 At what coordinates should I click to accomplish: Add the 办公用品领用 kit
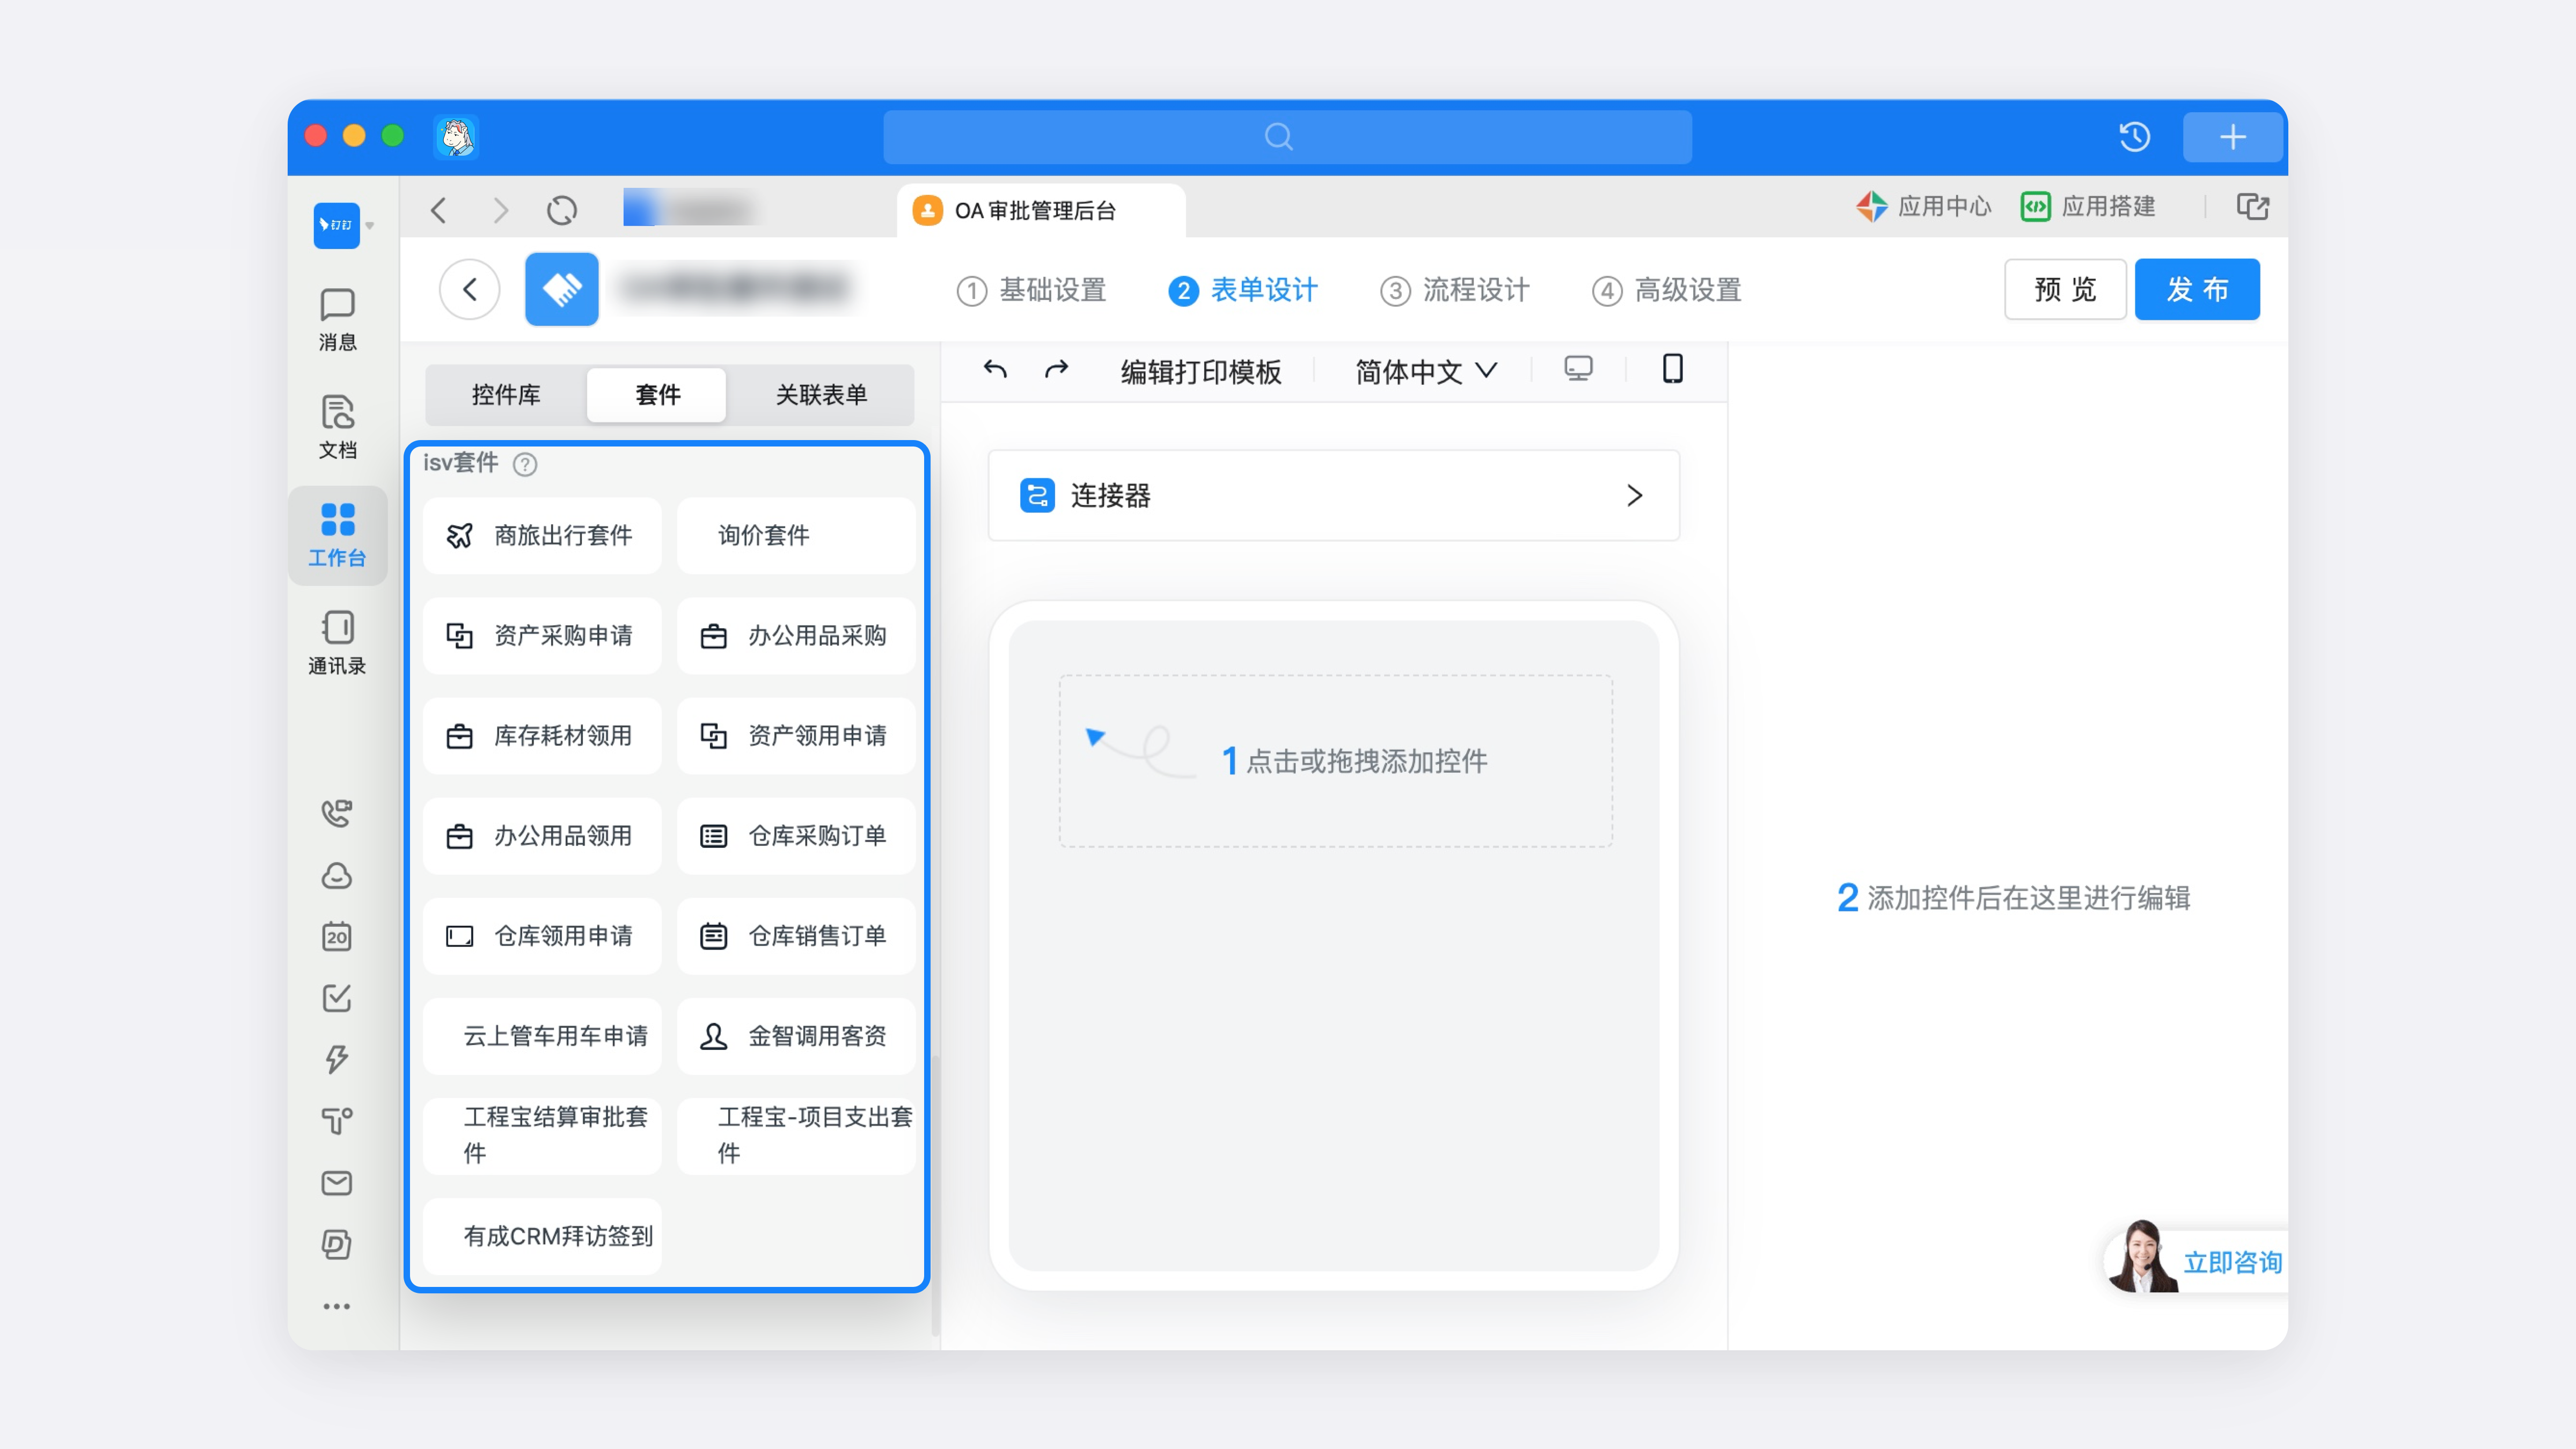click(x=542, y=835)
